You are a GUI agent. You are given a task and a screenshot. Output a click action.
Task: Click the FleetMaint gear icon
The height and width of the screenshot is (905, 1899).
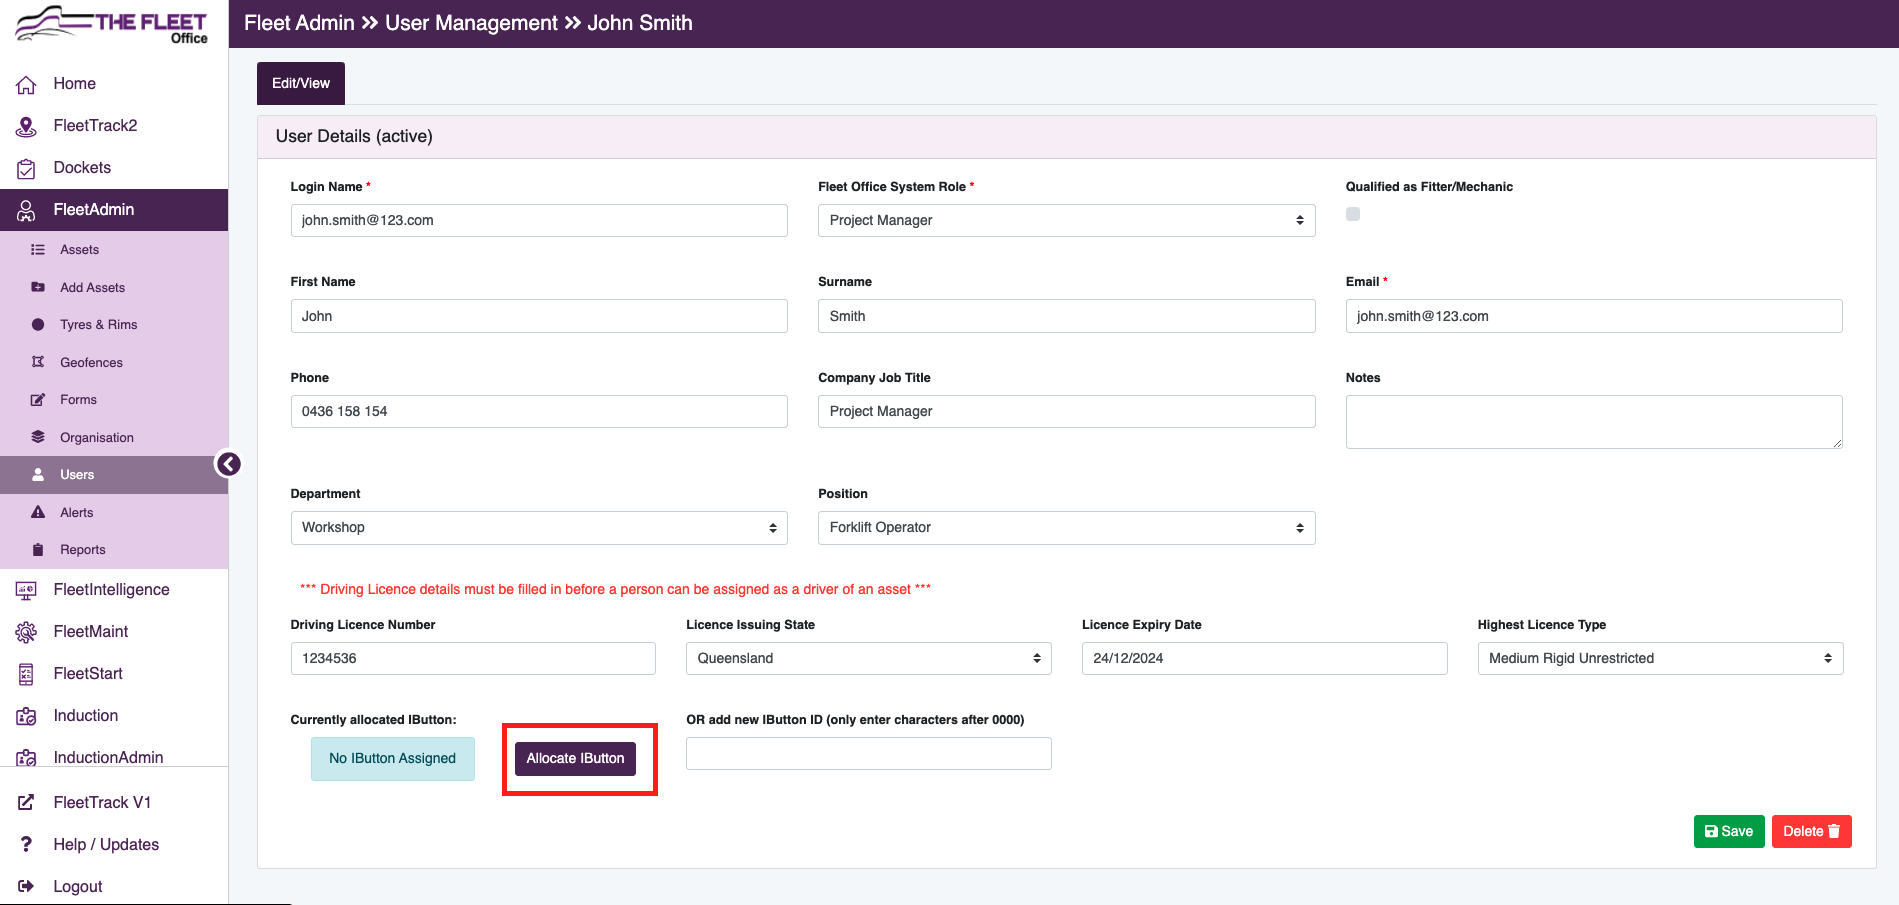[26, 632]
